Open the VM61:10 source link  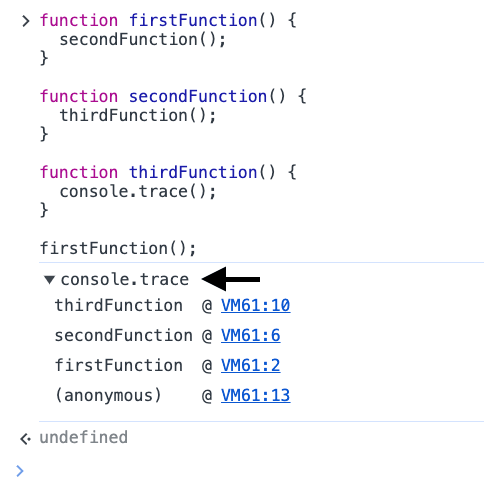[x=255, y=305]
